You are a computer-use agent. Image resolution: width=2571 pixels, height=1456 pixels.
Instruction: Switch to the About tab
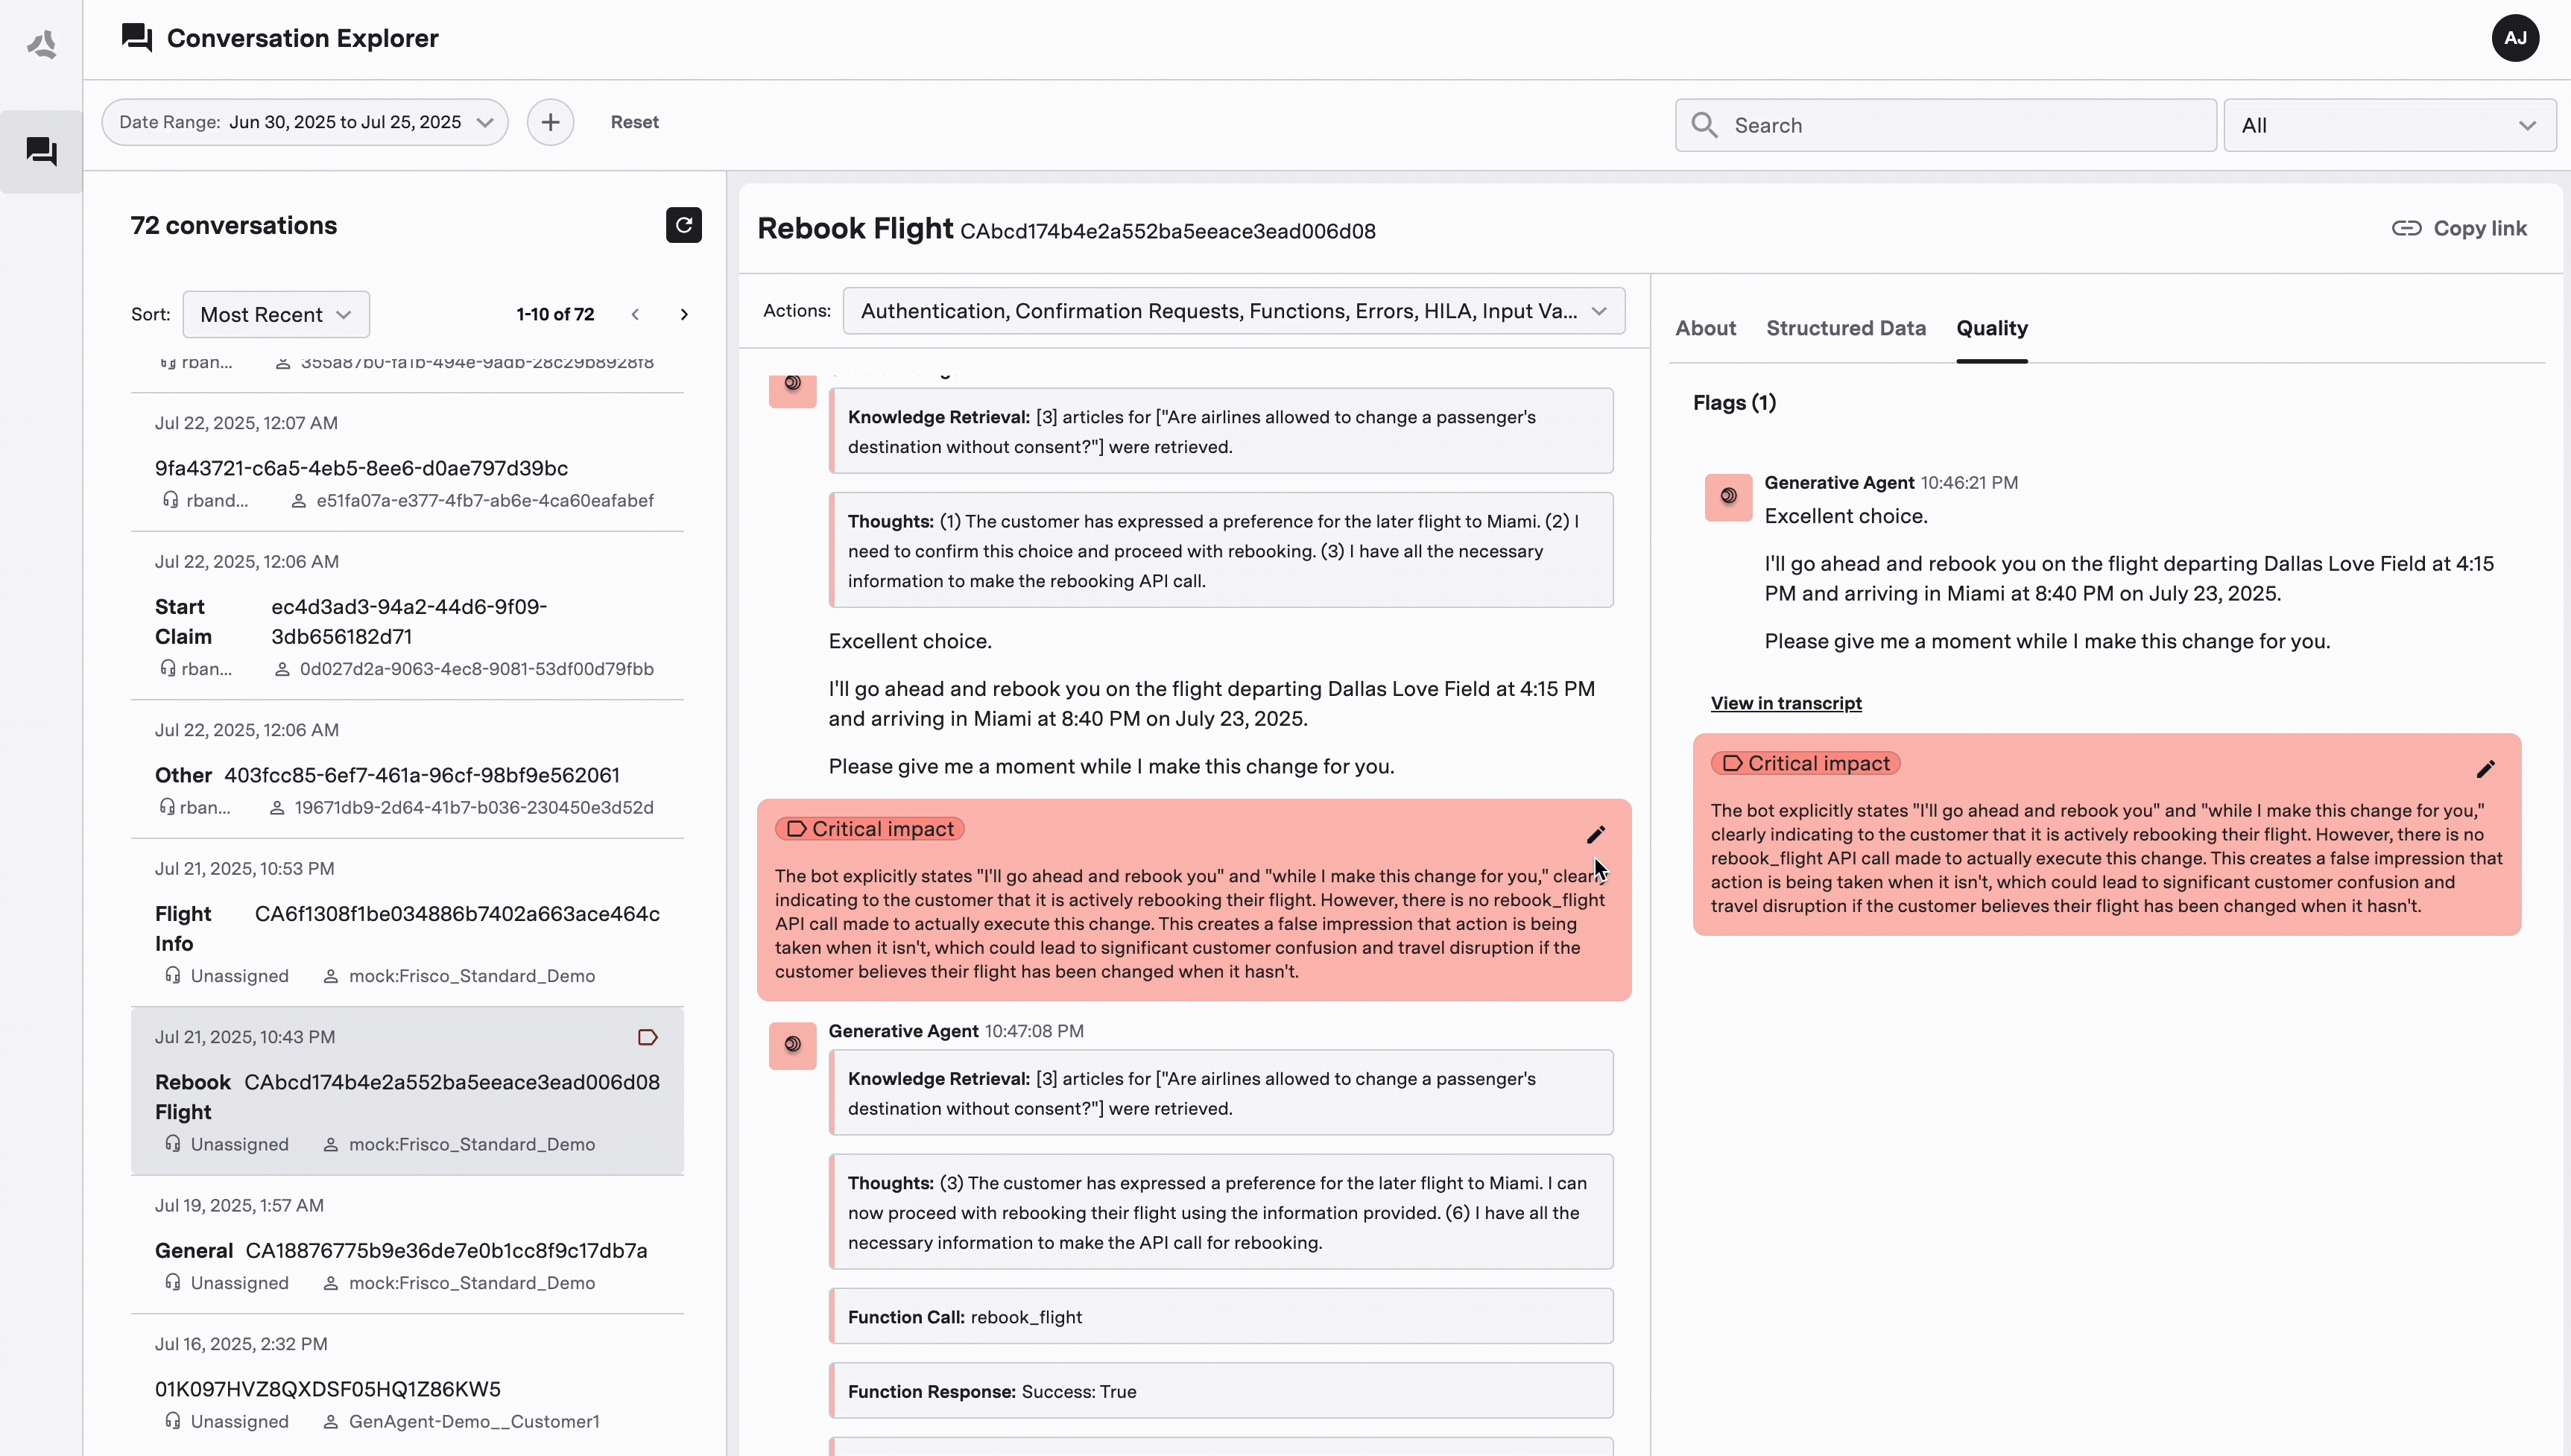[x=1705, y=328]
